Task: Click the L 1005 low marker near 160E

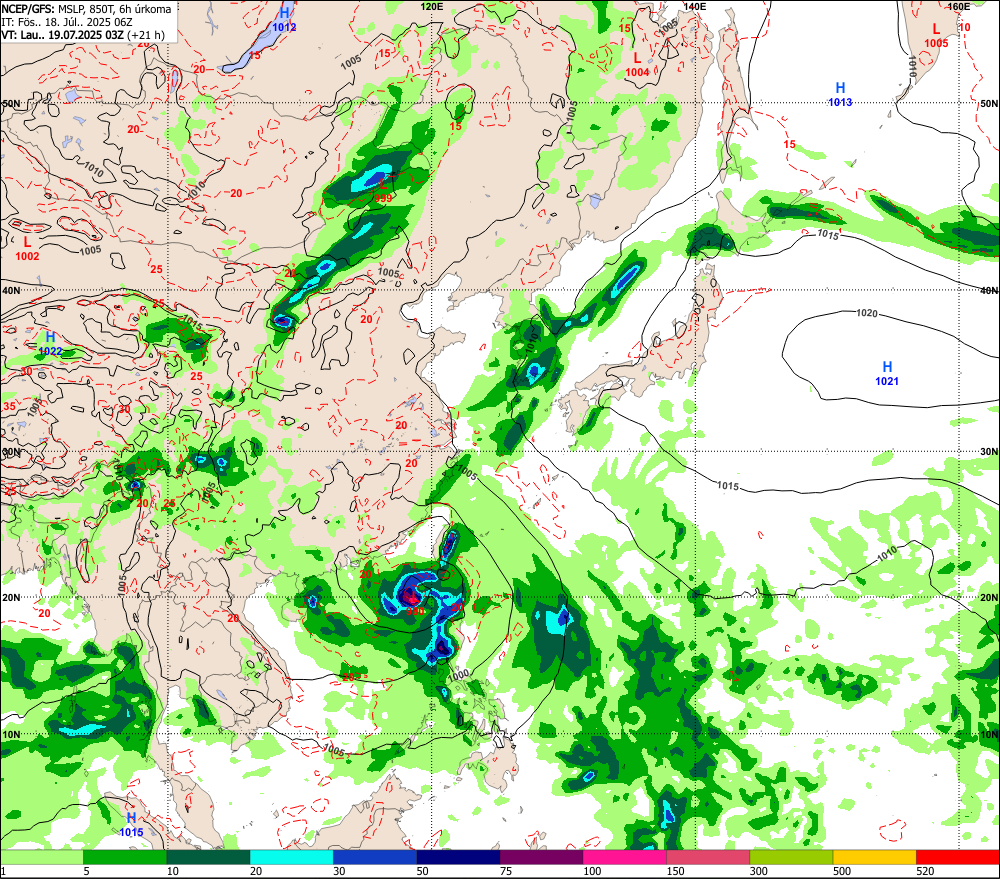Action: tap(936, 36)
